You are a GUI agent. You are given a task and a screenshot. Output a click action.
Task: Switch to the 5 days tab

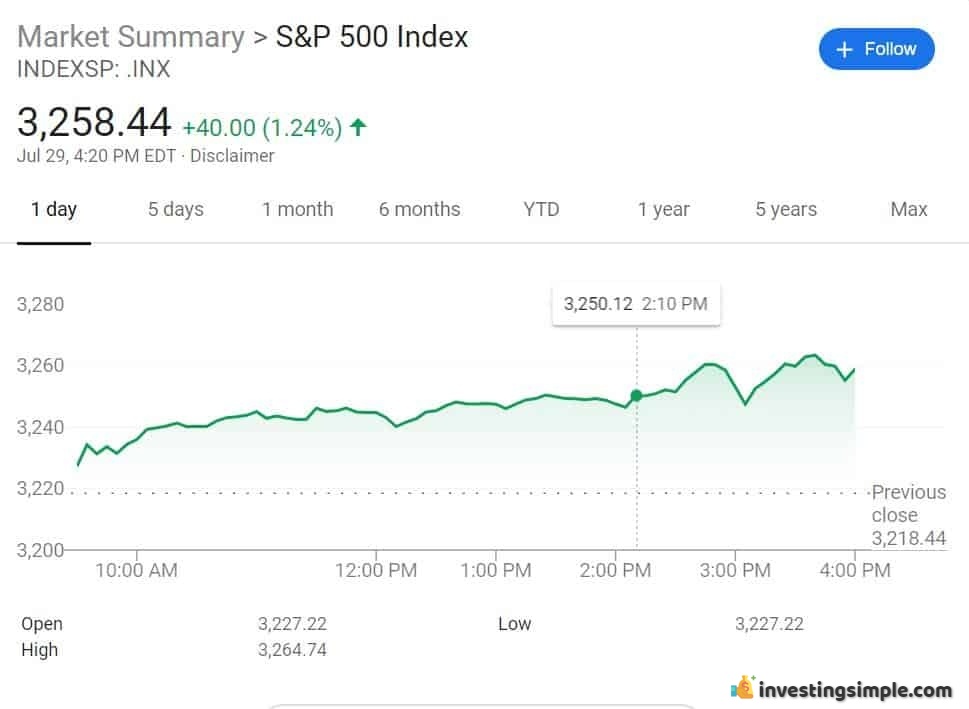[176, 210]
